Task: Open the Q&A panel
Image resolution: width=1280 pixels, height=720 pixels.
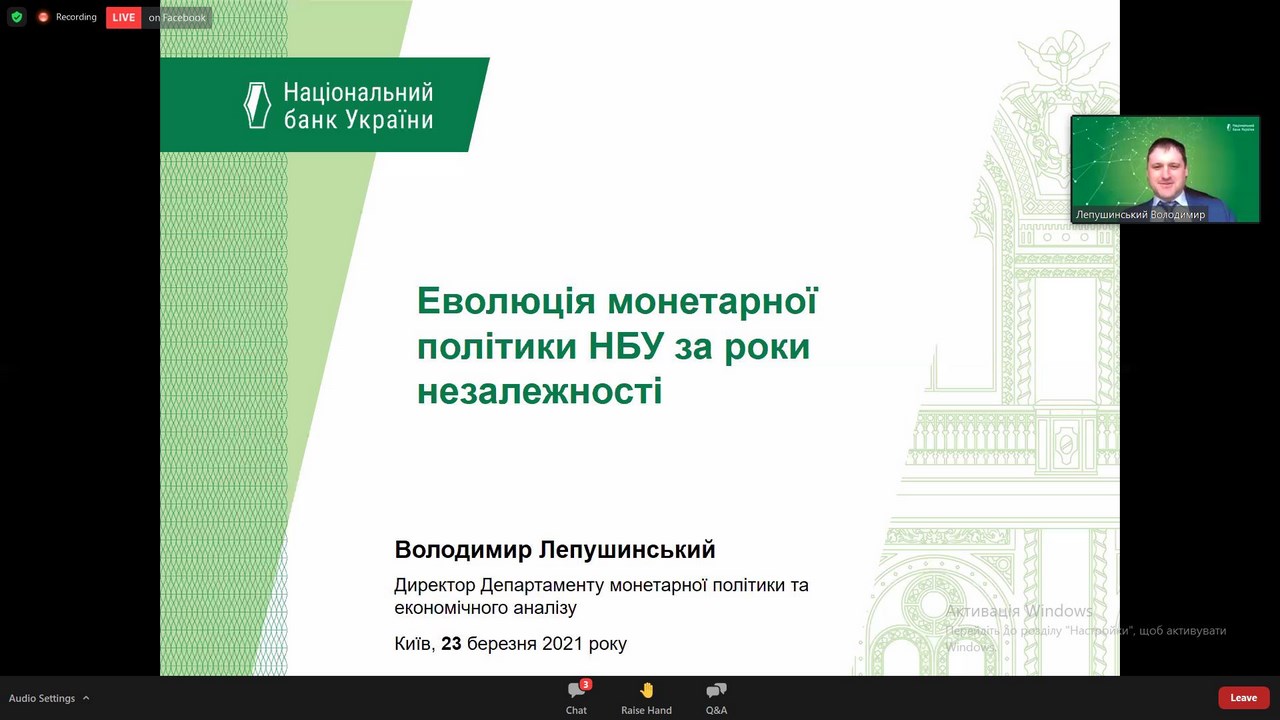Action: (x=716, y=697)
